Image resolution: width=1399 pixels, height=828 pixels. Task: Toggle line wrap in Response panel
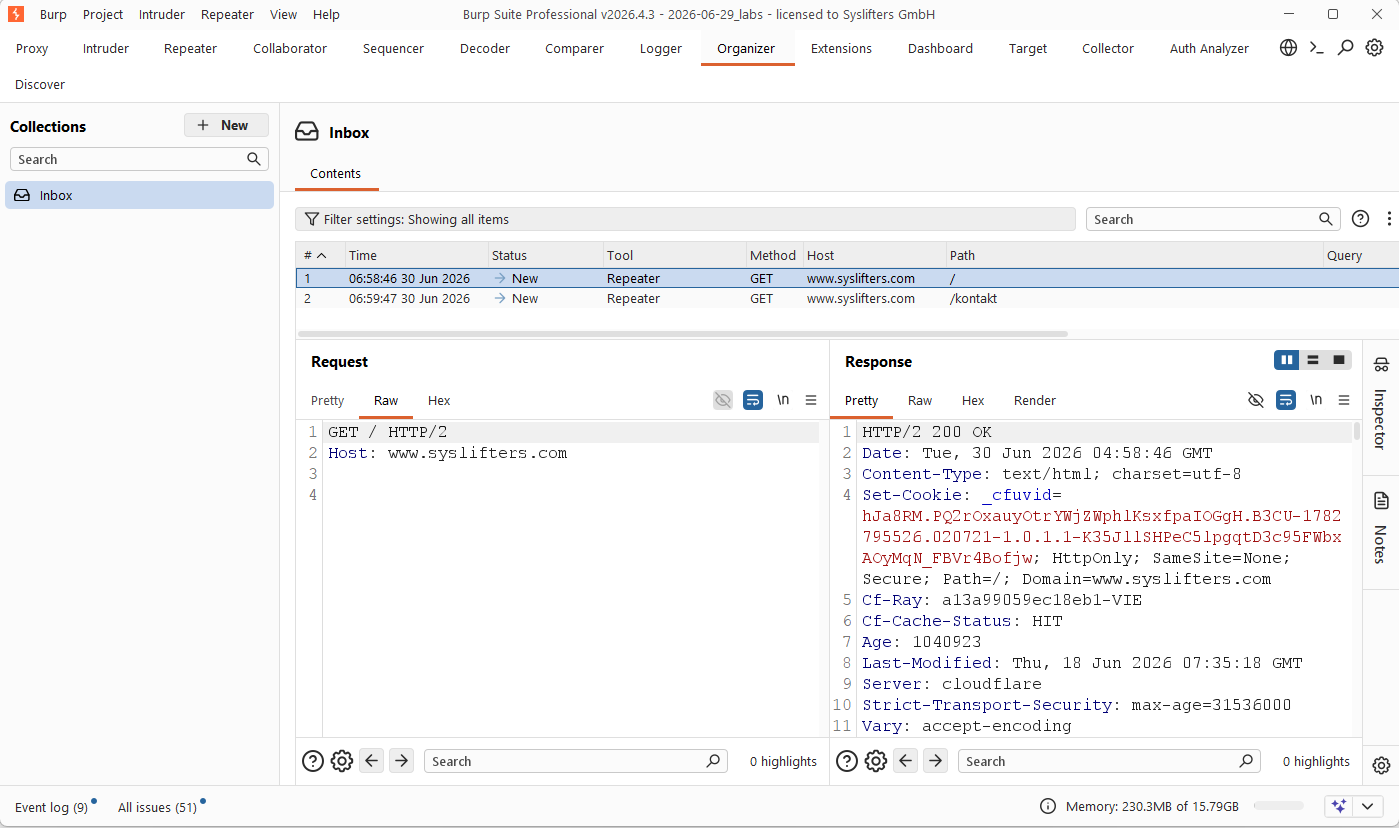[x=1286, y=400]
